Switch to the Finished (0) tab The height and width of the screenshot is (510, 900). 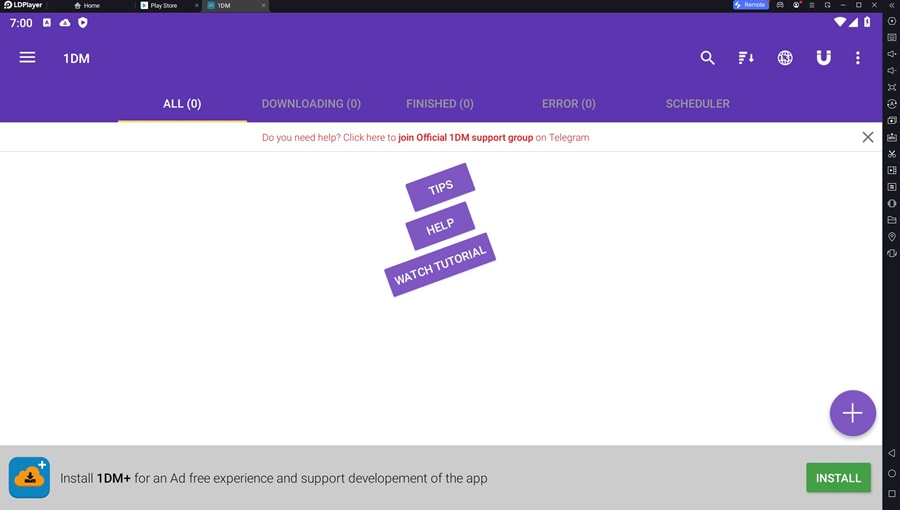pyautogui.click(x=440, y=104)
